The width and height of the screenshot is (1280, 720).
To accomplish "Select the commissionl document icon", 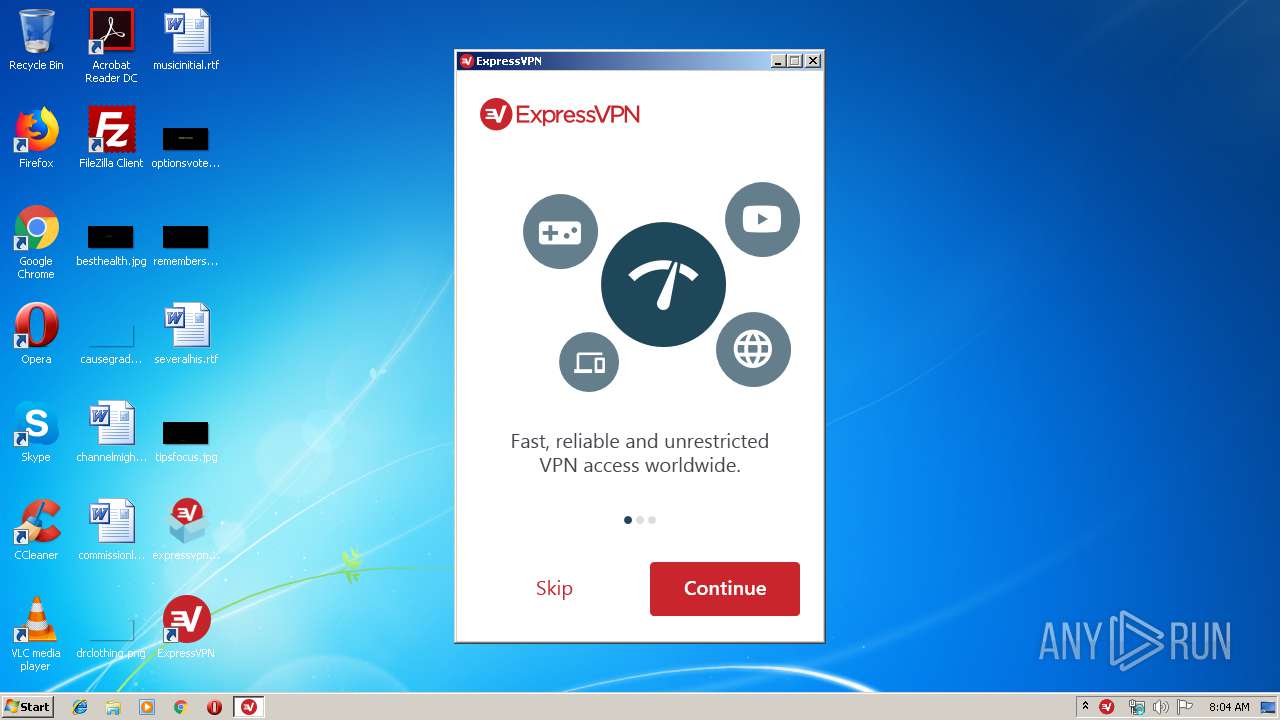I will coord(111,531).
